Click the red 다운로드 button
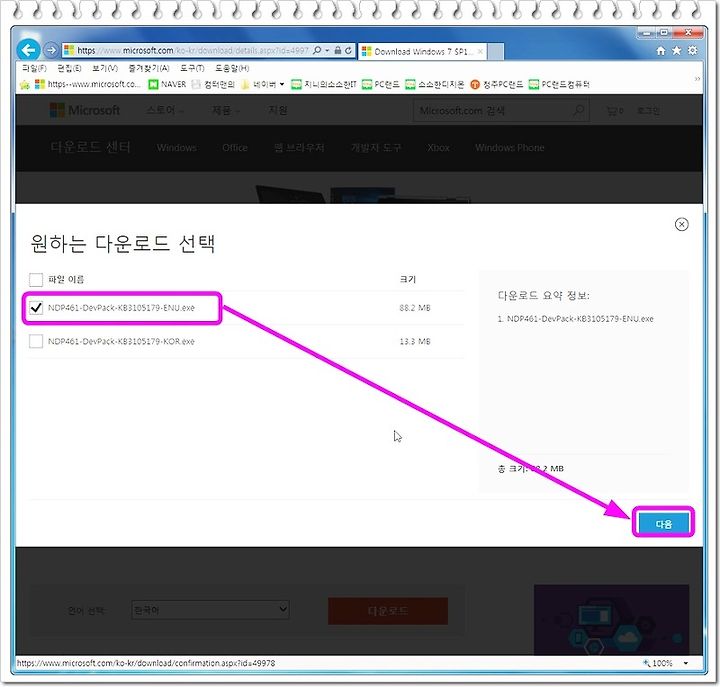Screen dimensions: 720x687 click(x=388, y=611)
